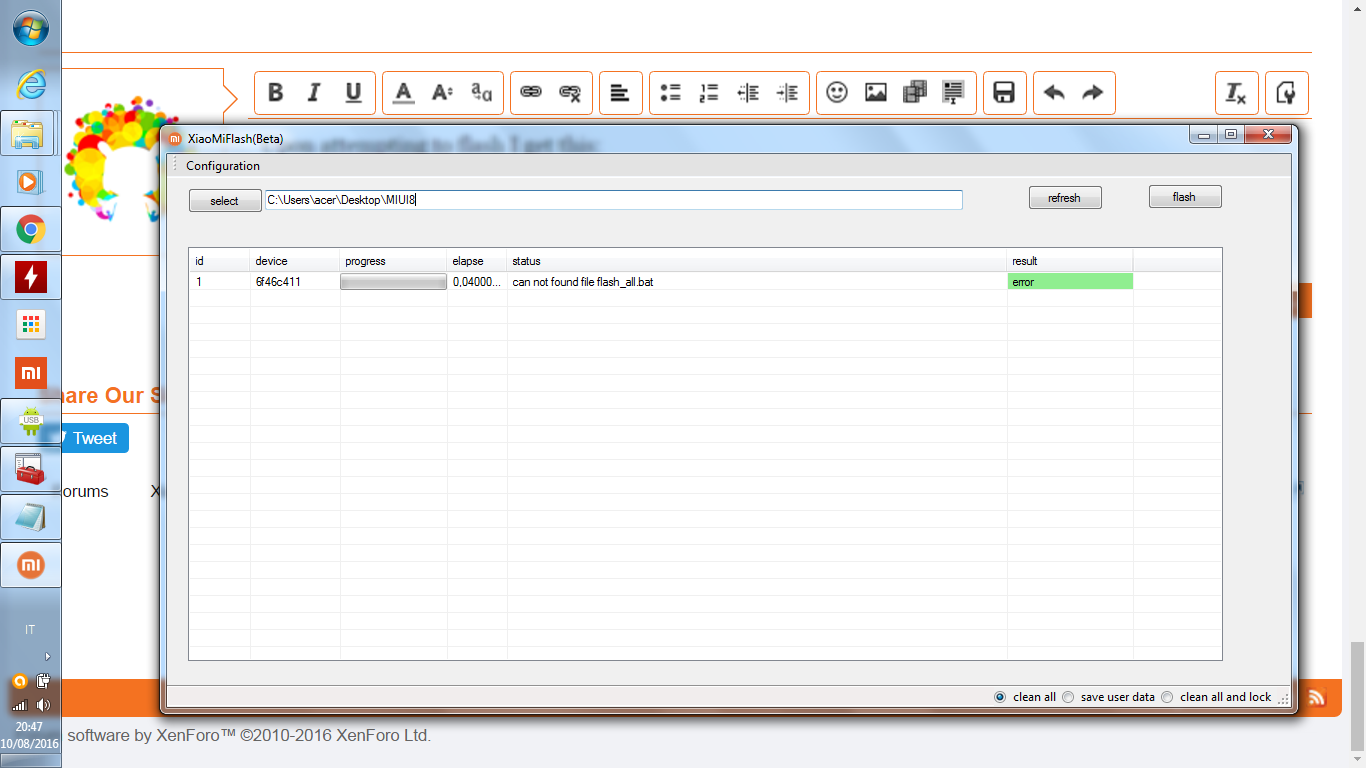Switch to Google Chrome in taskbar
1366x768 pixels.
(30, 230)
